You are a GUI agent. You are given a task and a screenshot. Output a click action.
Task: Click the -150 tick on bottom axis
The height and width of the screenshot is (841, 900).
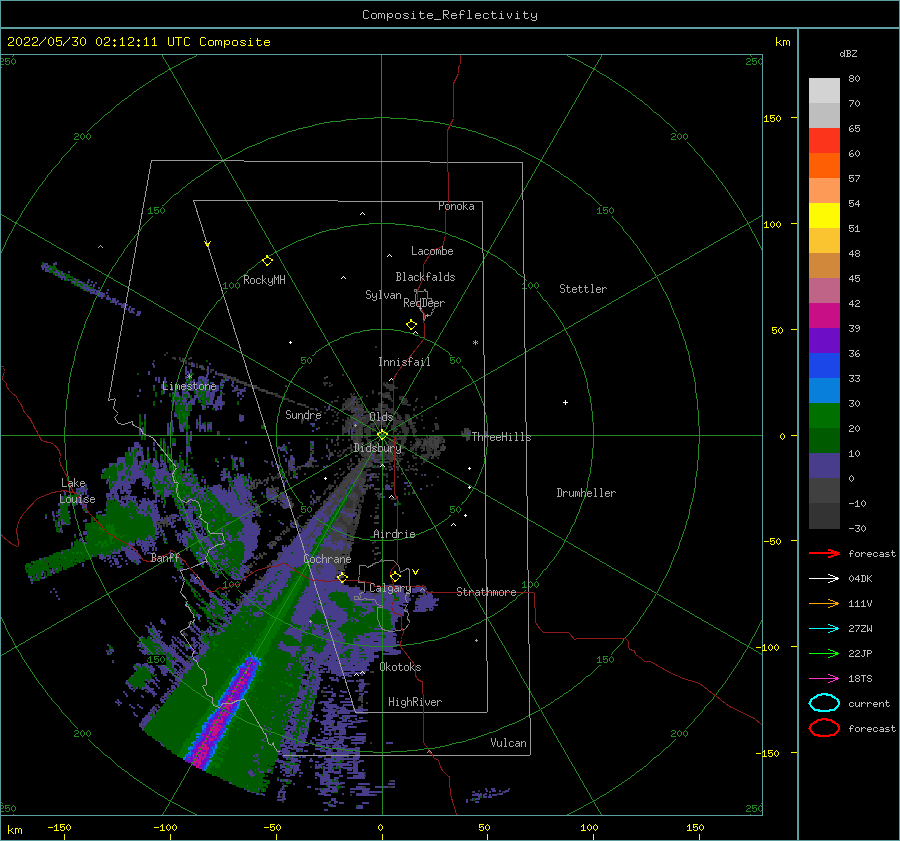(x=59, y=827)
